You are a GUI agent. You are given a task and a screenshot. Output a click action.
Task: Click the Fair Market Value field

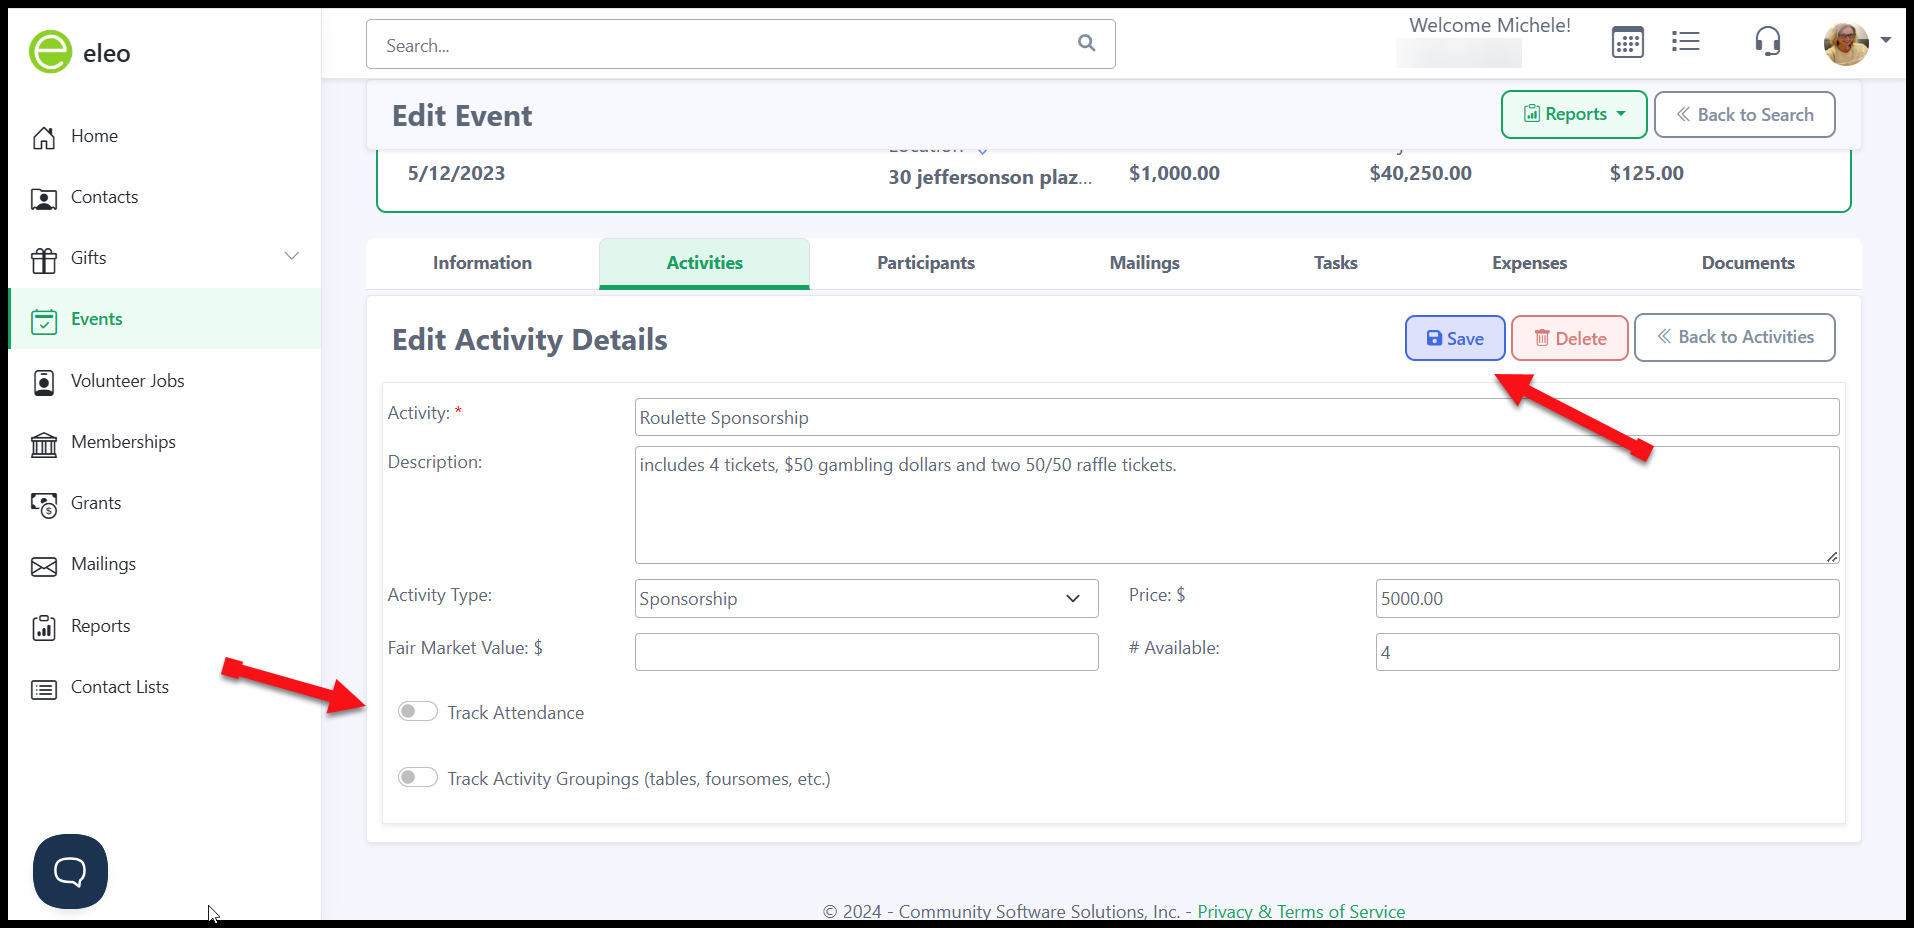click(x=866, y=652)
